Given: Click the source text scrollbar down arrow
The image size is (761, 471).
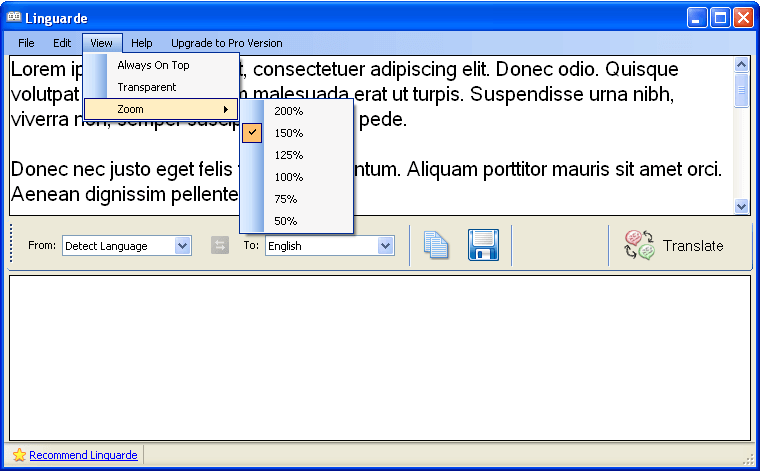Looking at the screenshot, I should pos(742,206).
